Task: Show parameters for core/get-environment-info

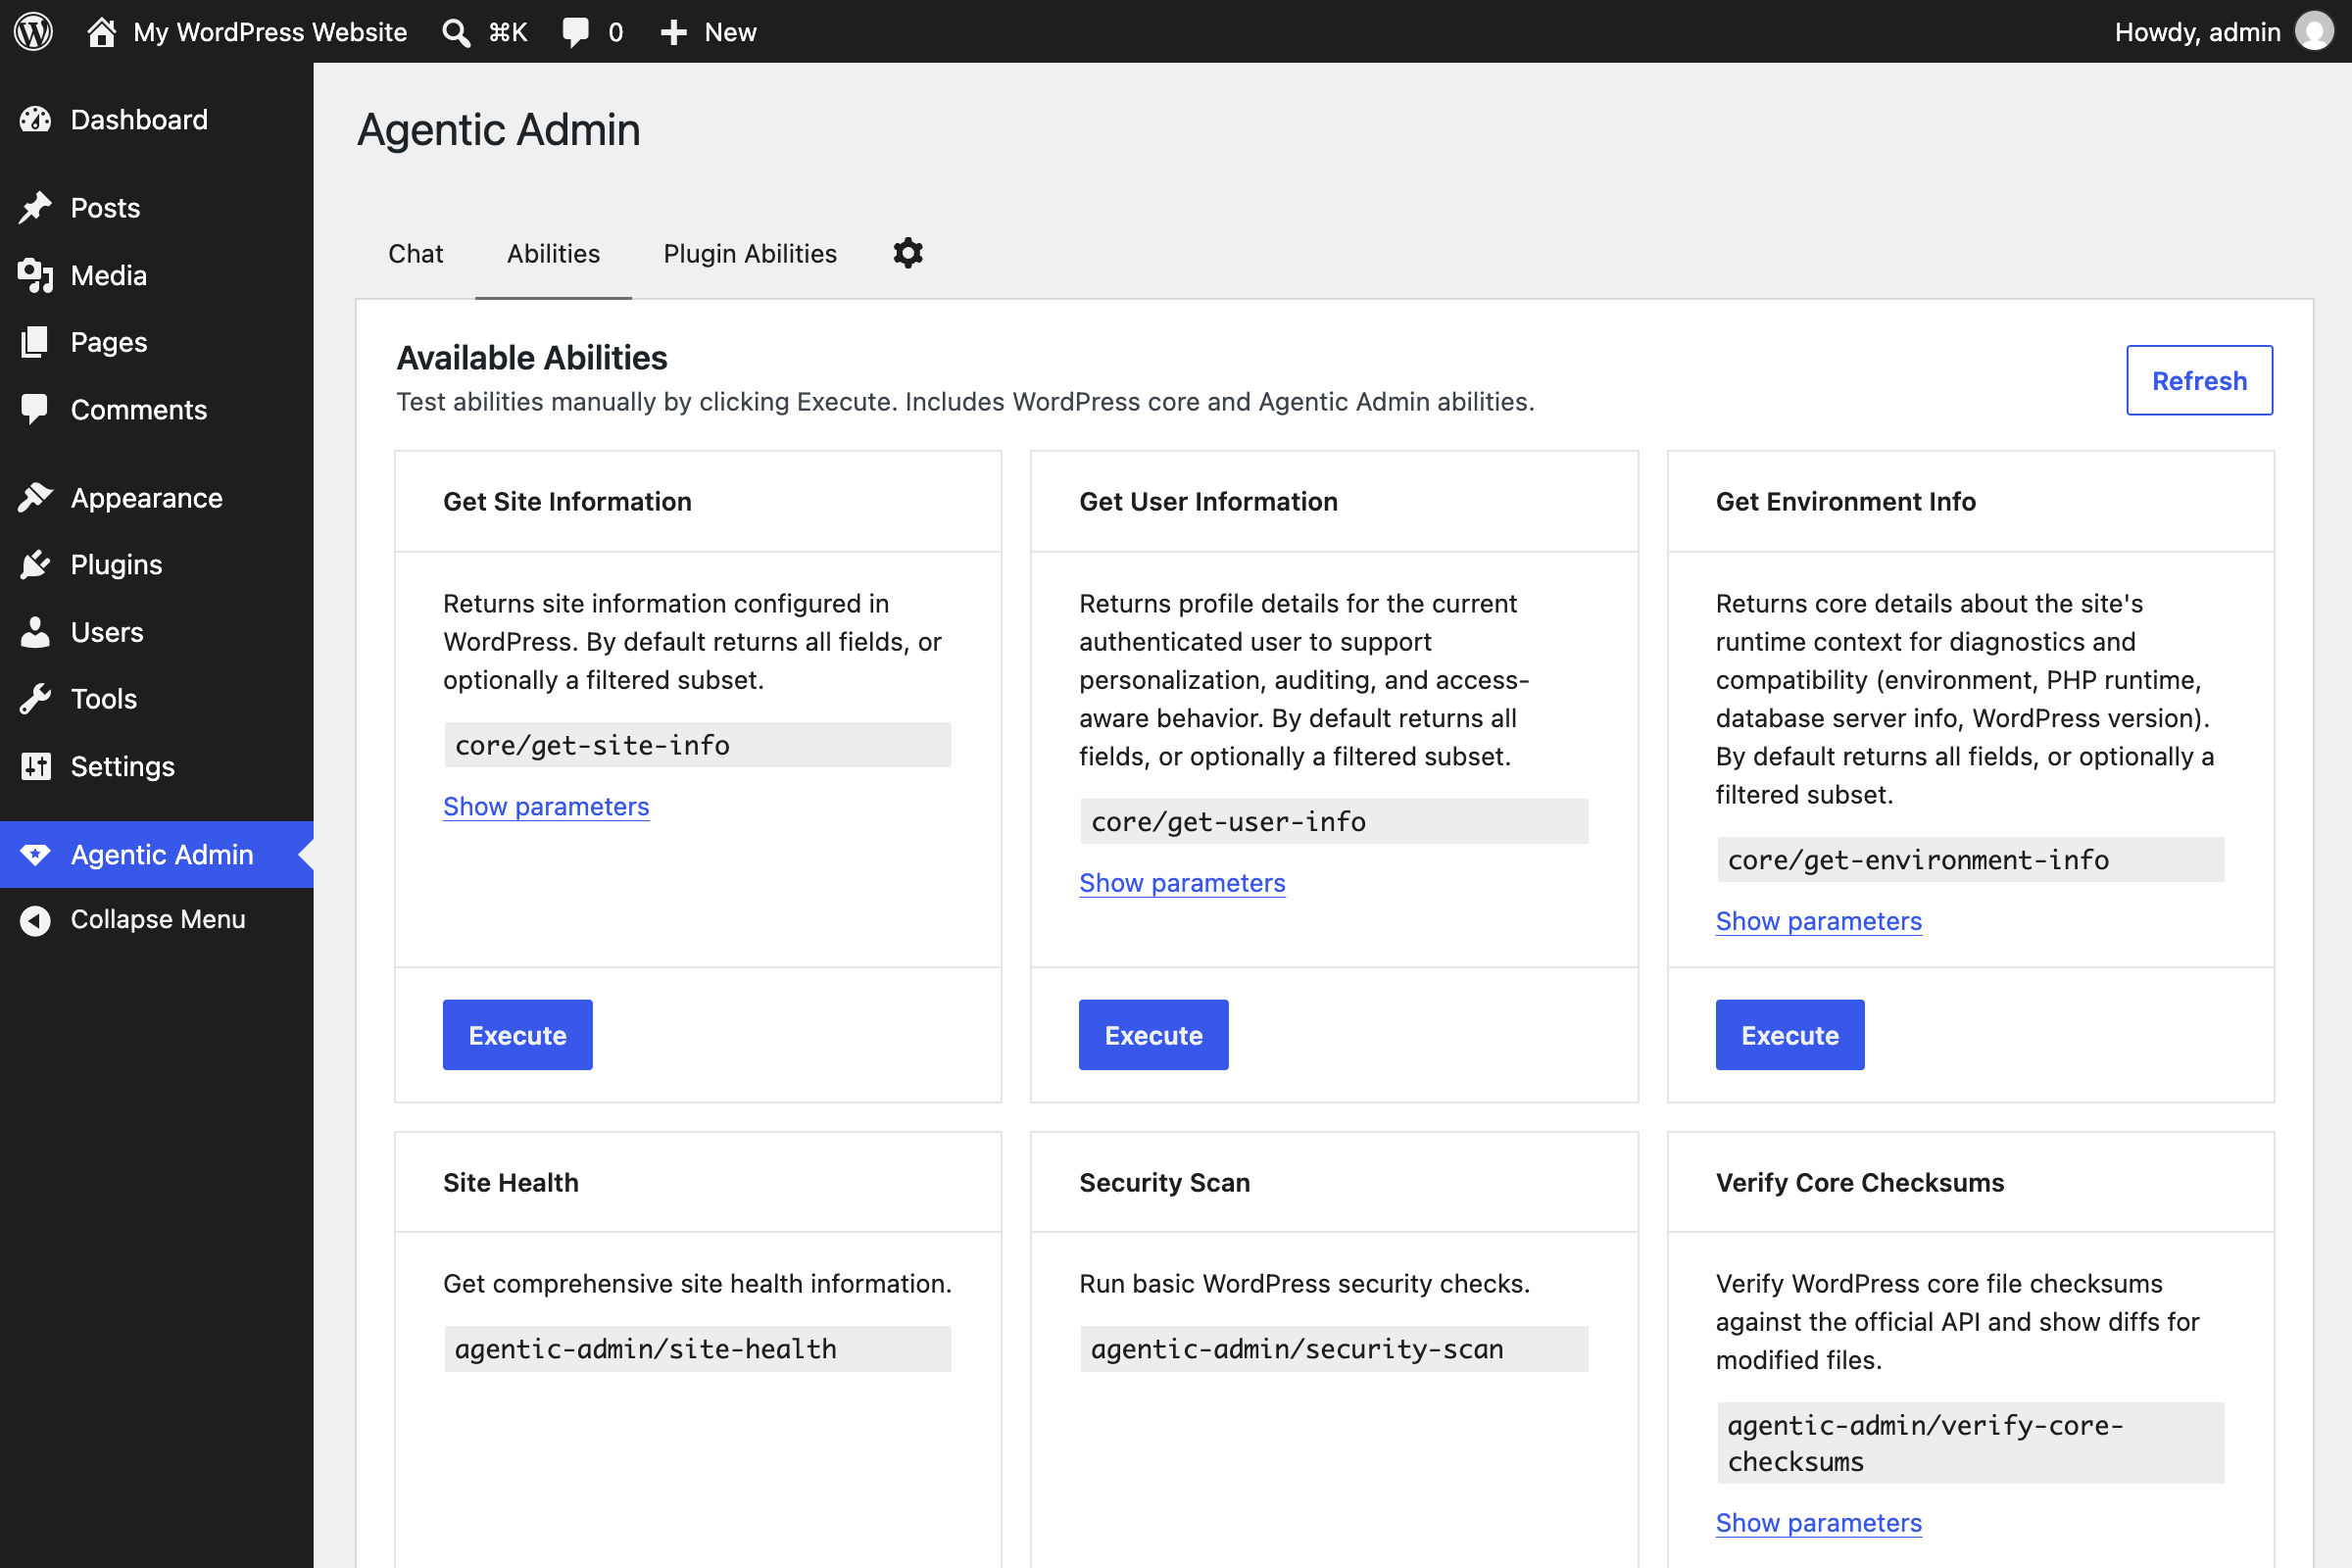Action: [x=1819, y=921]
